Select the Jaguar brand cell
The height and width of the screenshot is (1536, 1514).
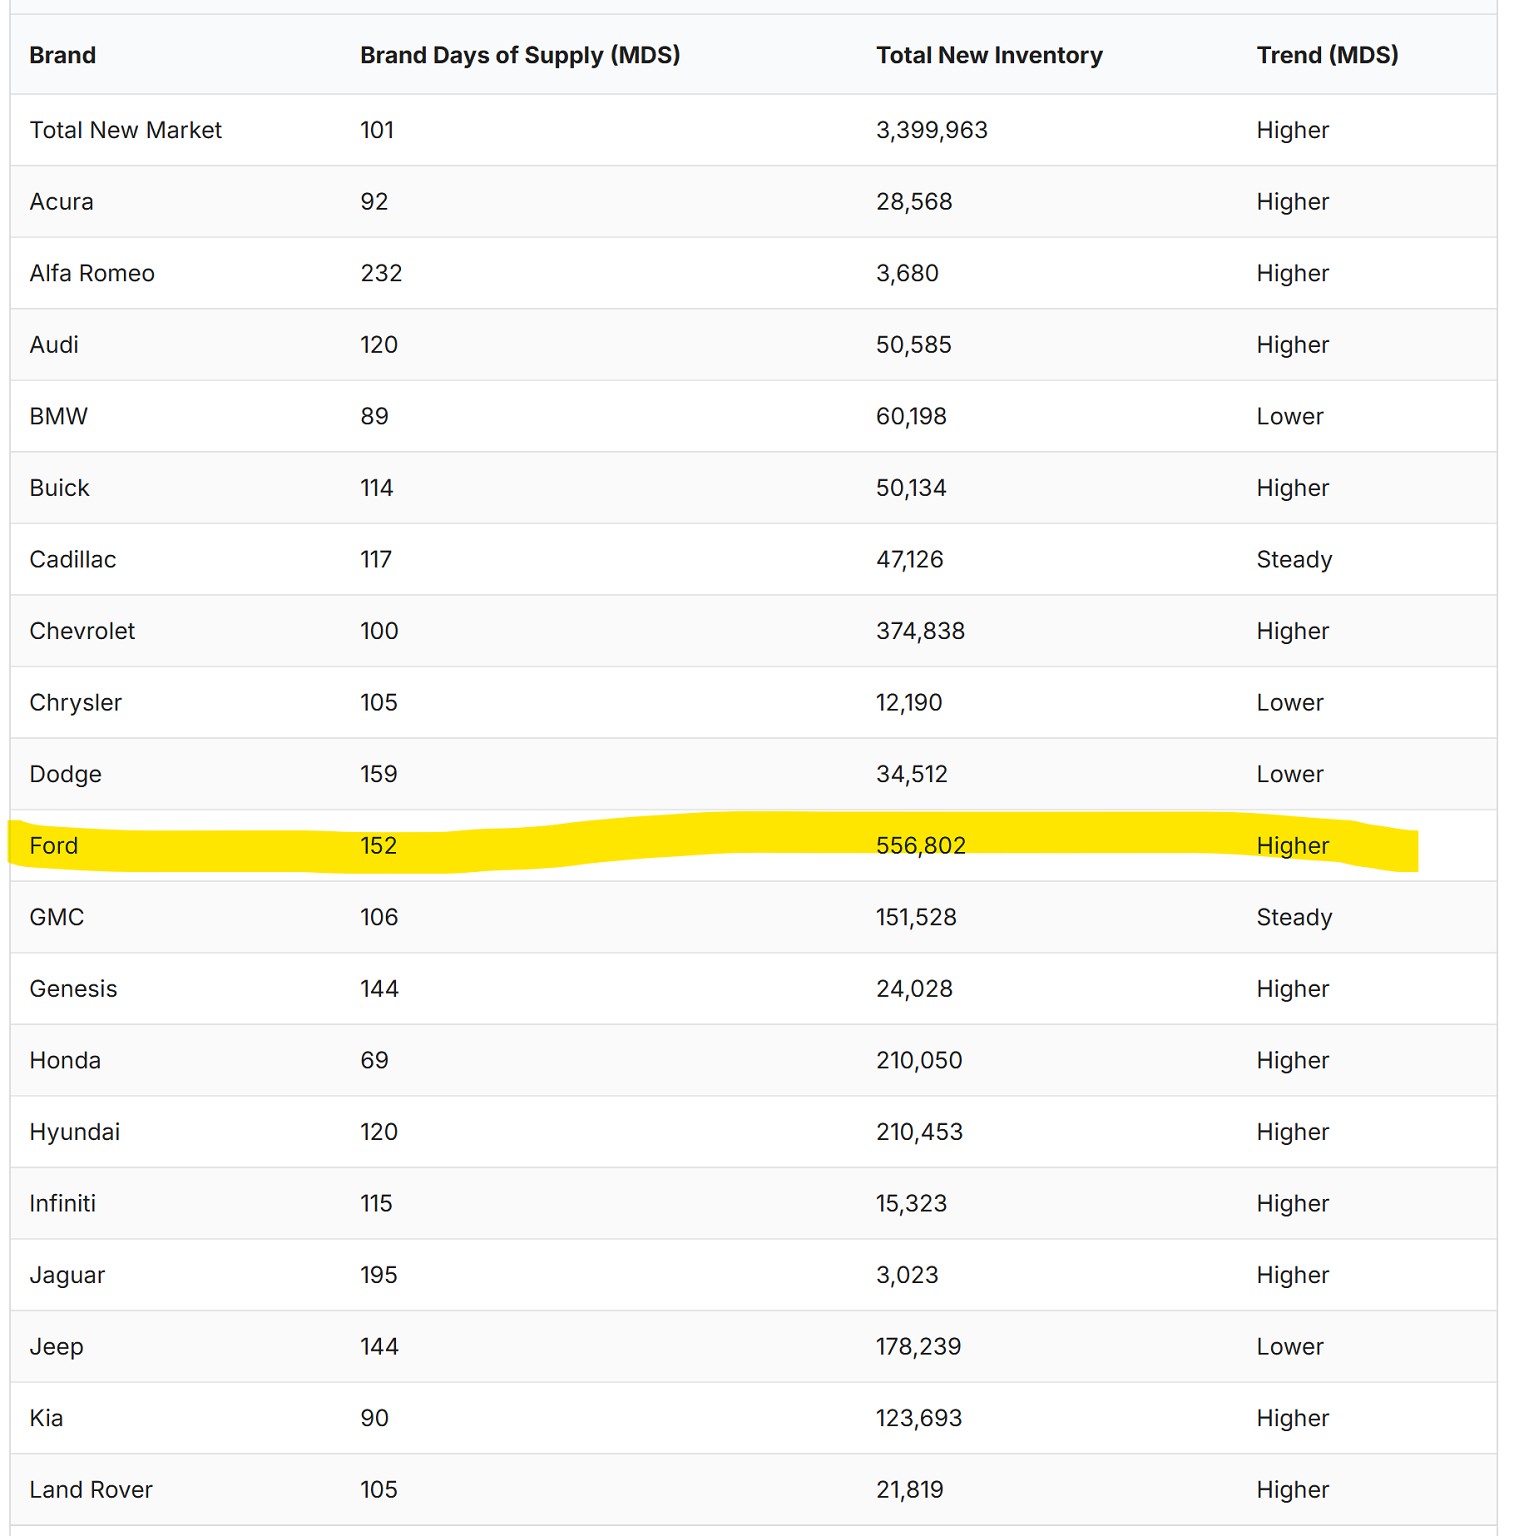tap(67, 1275)
